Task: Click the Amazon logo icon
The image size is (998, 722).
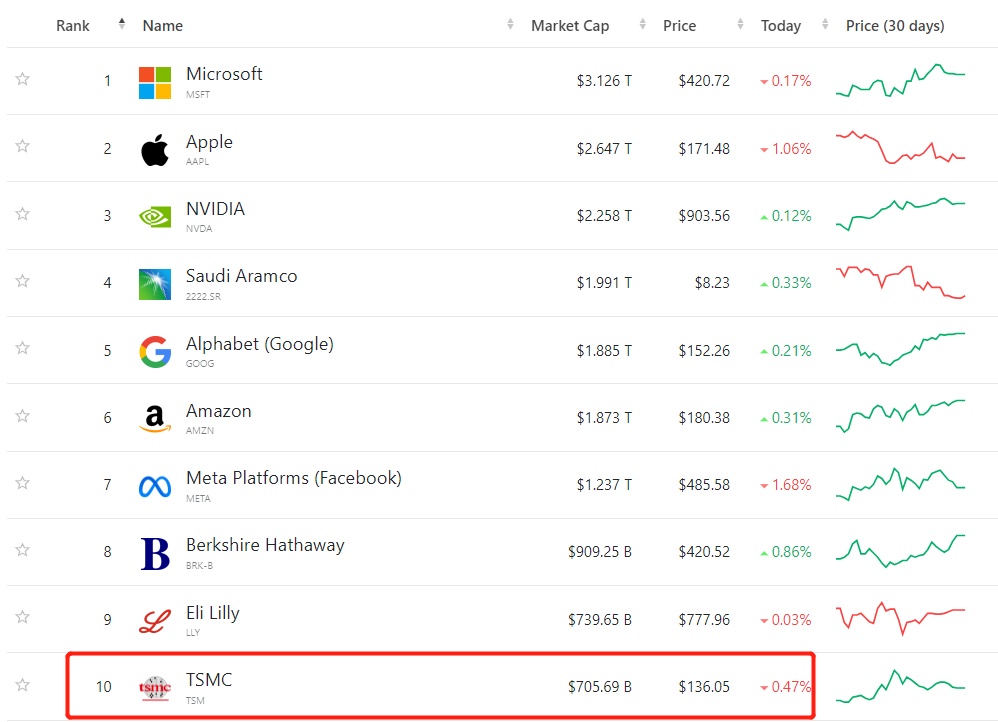Action: point(155,418)
